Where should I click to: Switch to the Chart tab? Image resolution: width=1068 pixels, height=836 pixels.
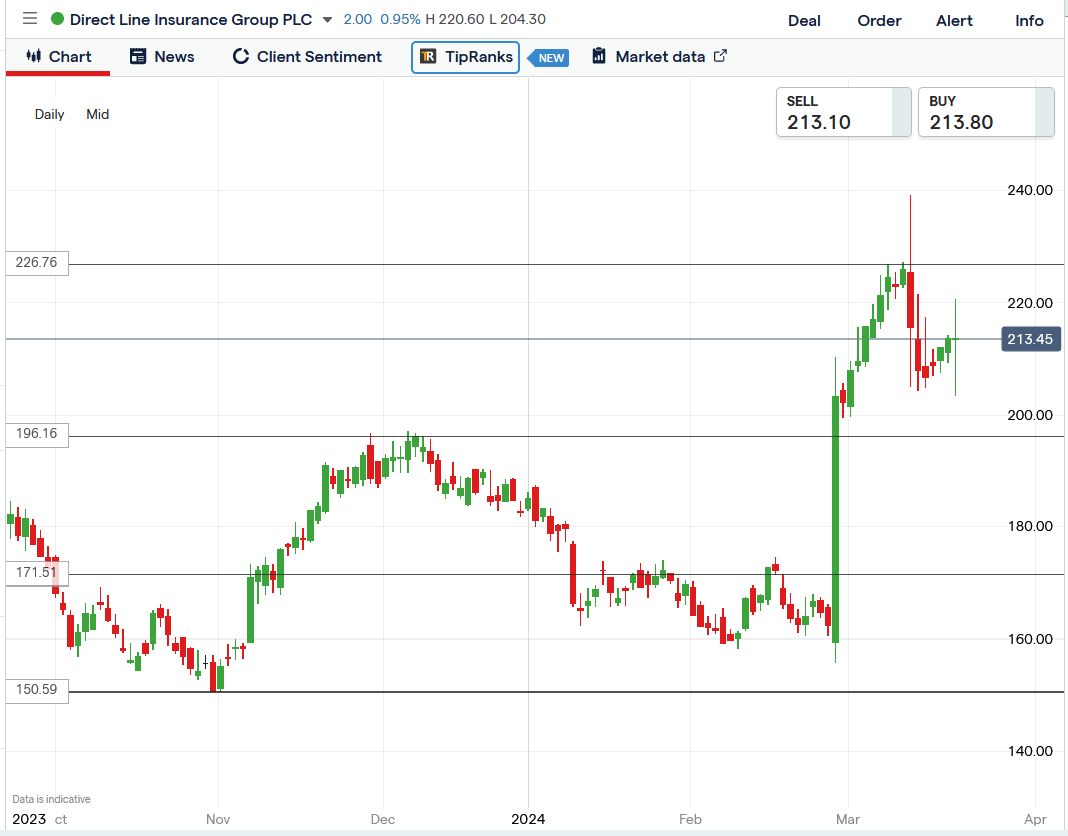point(58,57)
